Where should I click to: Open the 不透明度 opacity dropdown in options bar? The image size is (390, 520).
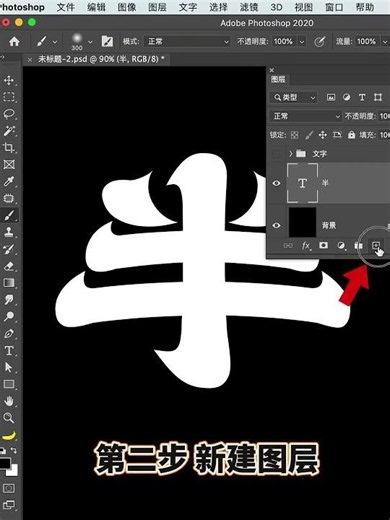coord(302,42)
